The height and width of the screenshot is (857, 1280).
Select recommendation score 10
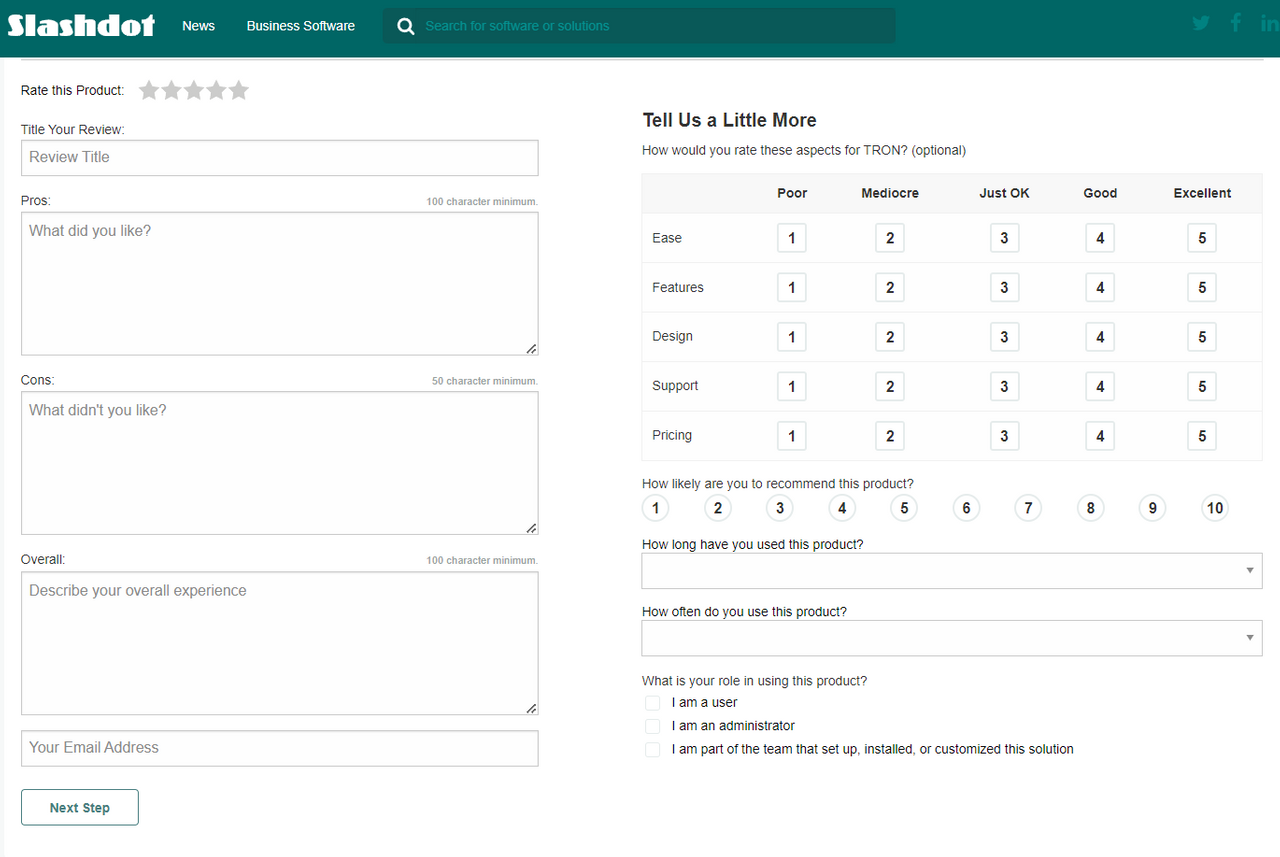1215,508
